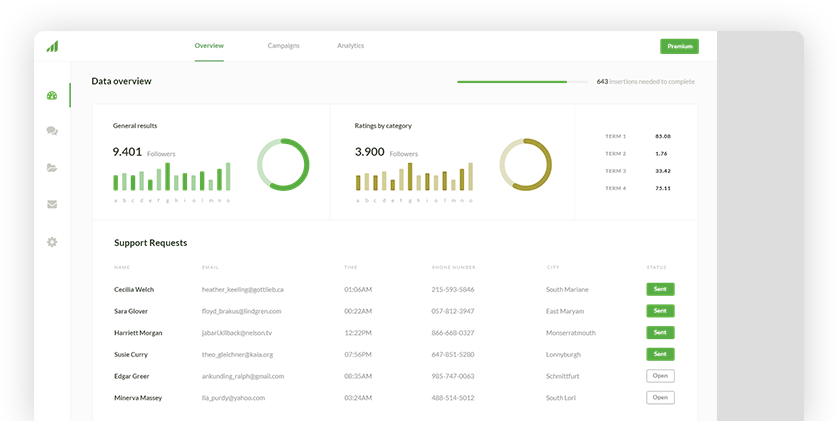This screenshot has height=421, width=838.
Task: Select the name Harriett Morgan
Action: click(138, 333)
